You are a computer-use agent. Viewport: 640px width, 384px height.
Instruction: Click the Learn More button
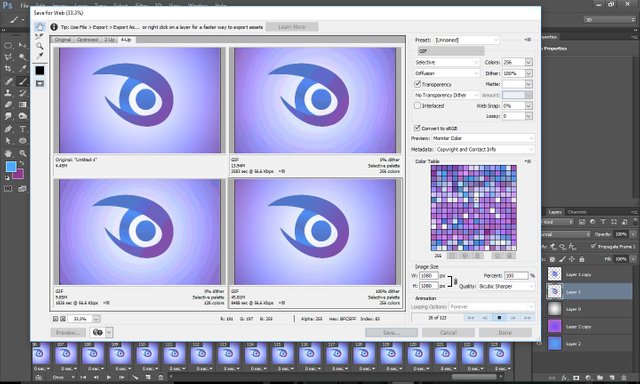[291, 27]
